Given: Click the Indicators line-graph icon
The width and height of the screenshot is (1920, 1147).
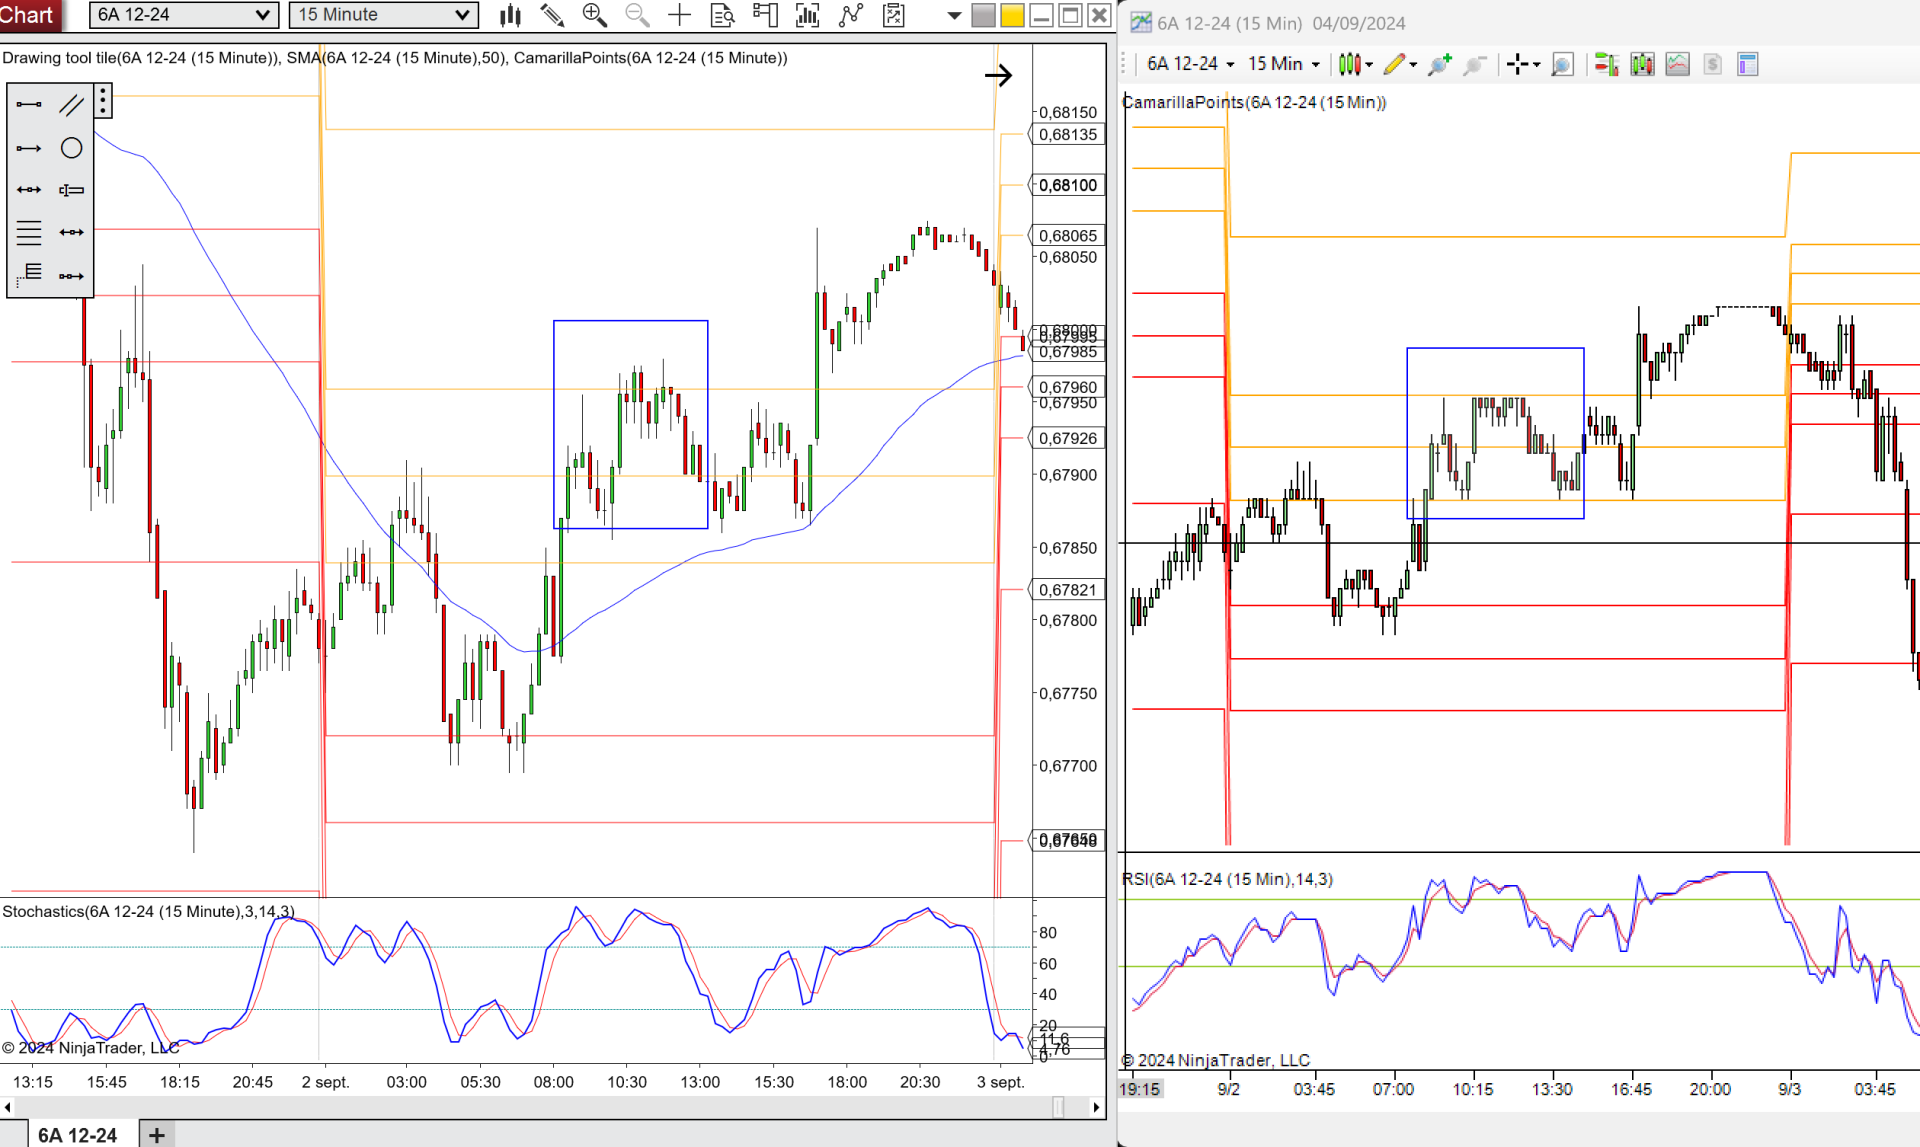Looking at the screenshot, I should coord(851,15).
